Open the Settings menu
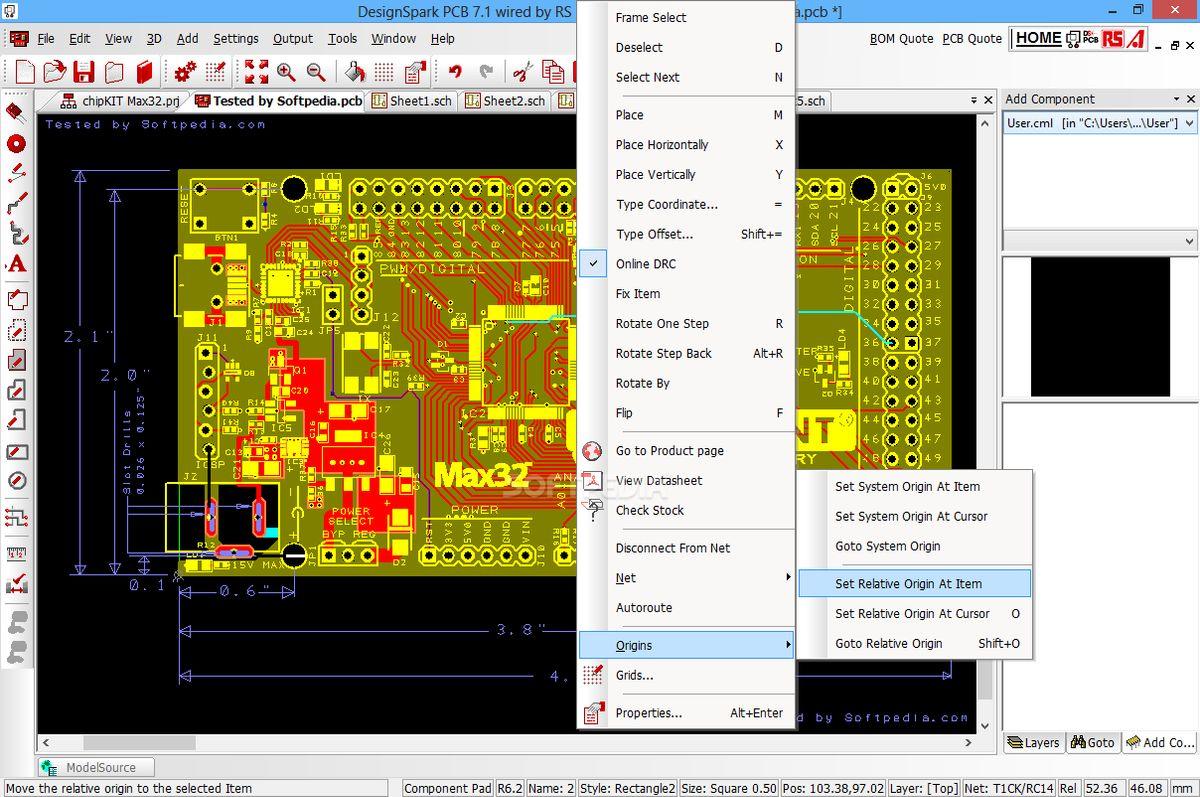1200x797 pixels. click(x=235, y=39)
